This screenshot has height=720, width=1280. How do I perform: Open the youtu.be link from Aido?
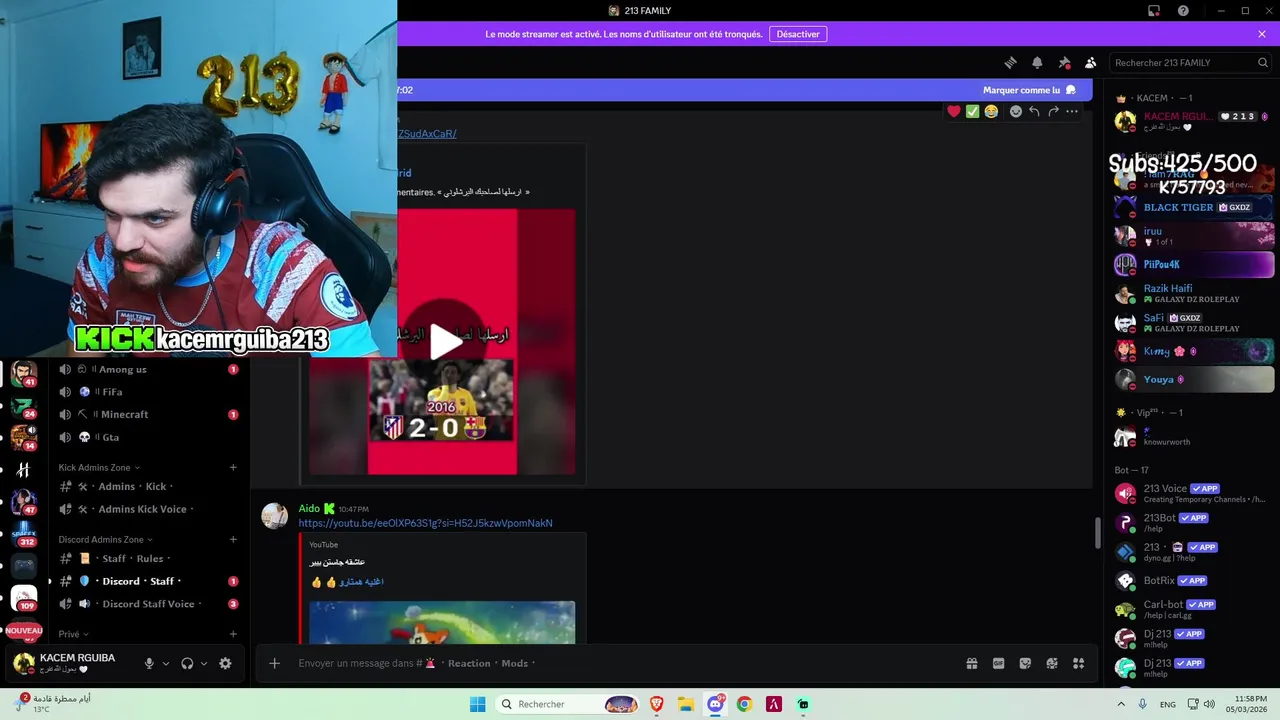click(425, 523)
